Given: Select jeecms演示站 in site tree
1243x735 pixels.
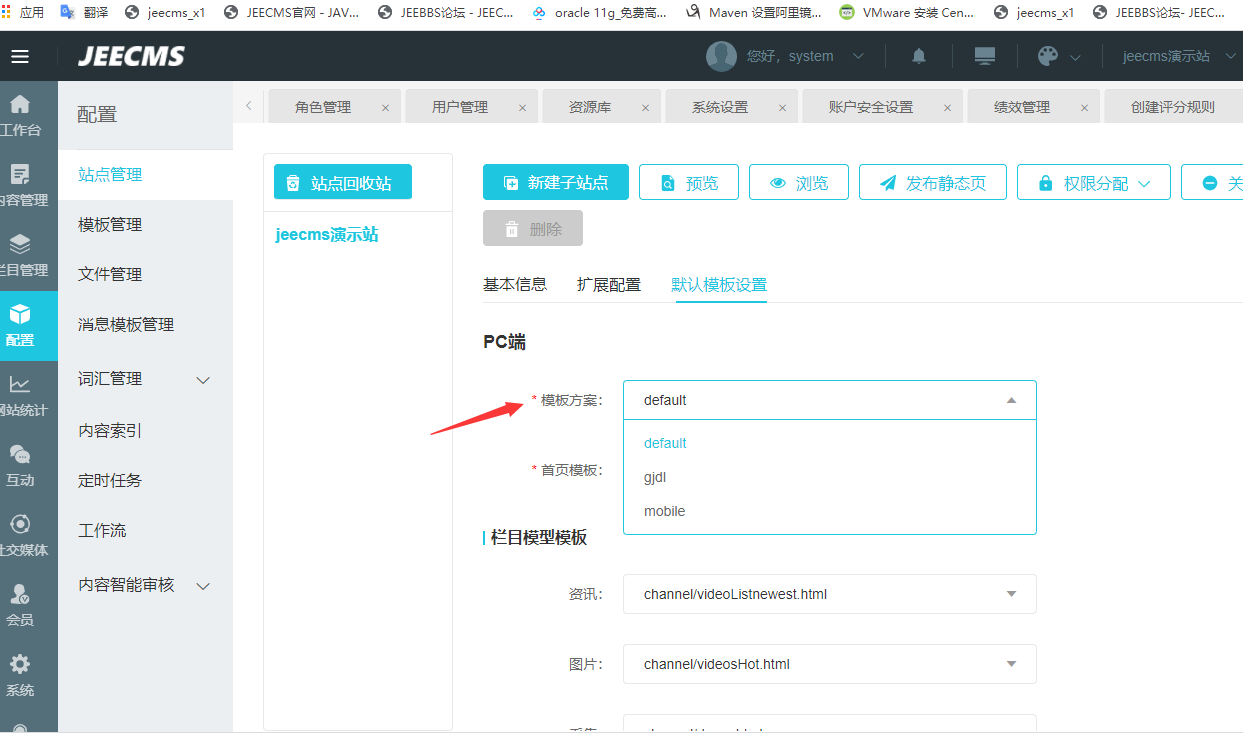Looking at the screenshot, I should [x=327, y=235].
